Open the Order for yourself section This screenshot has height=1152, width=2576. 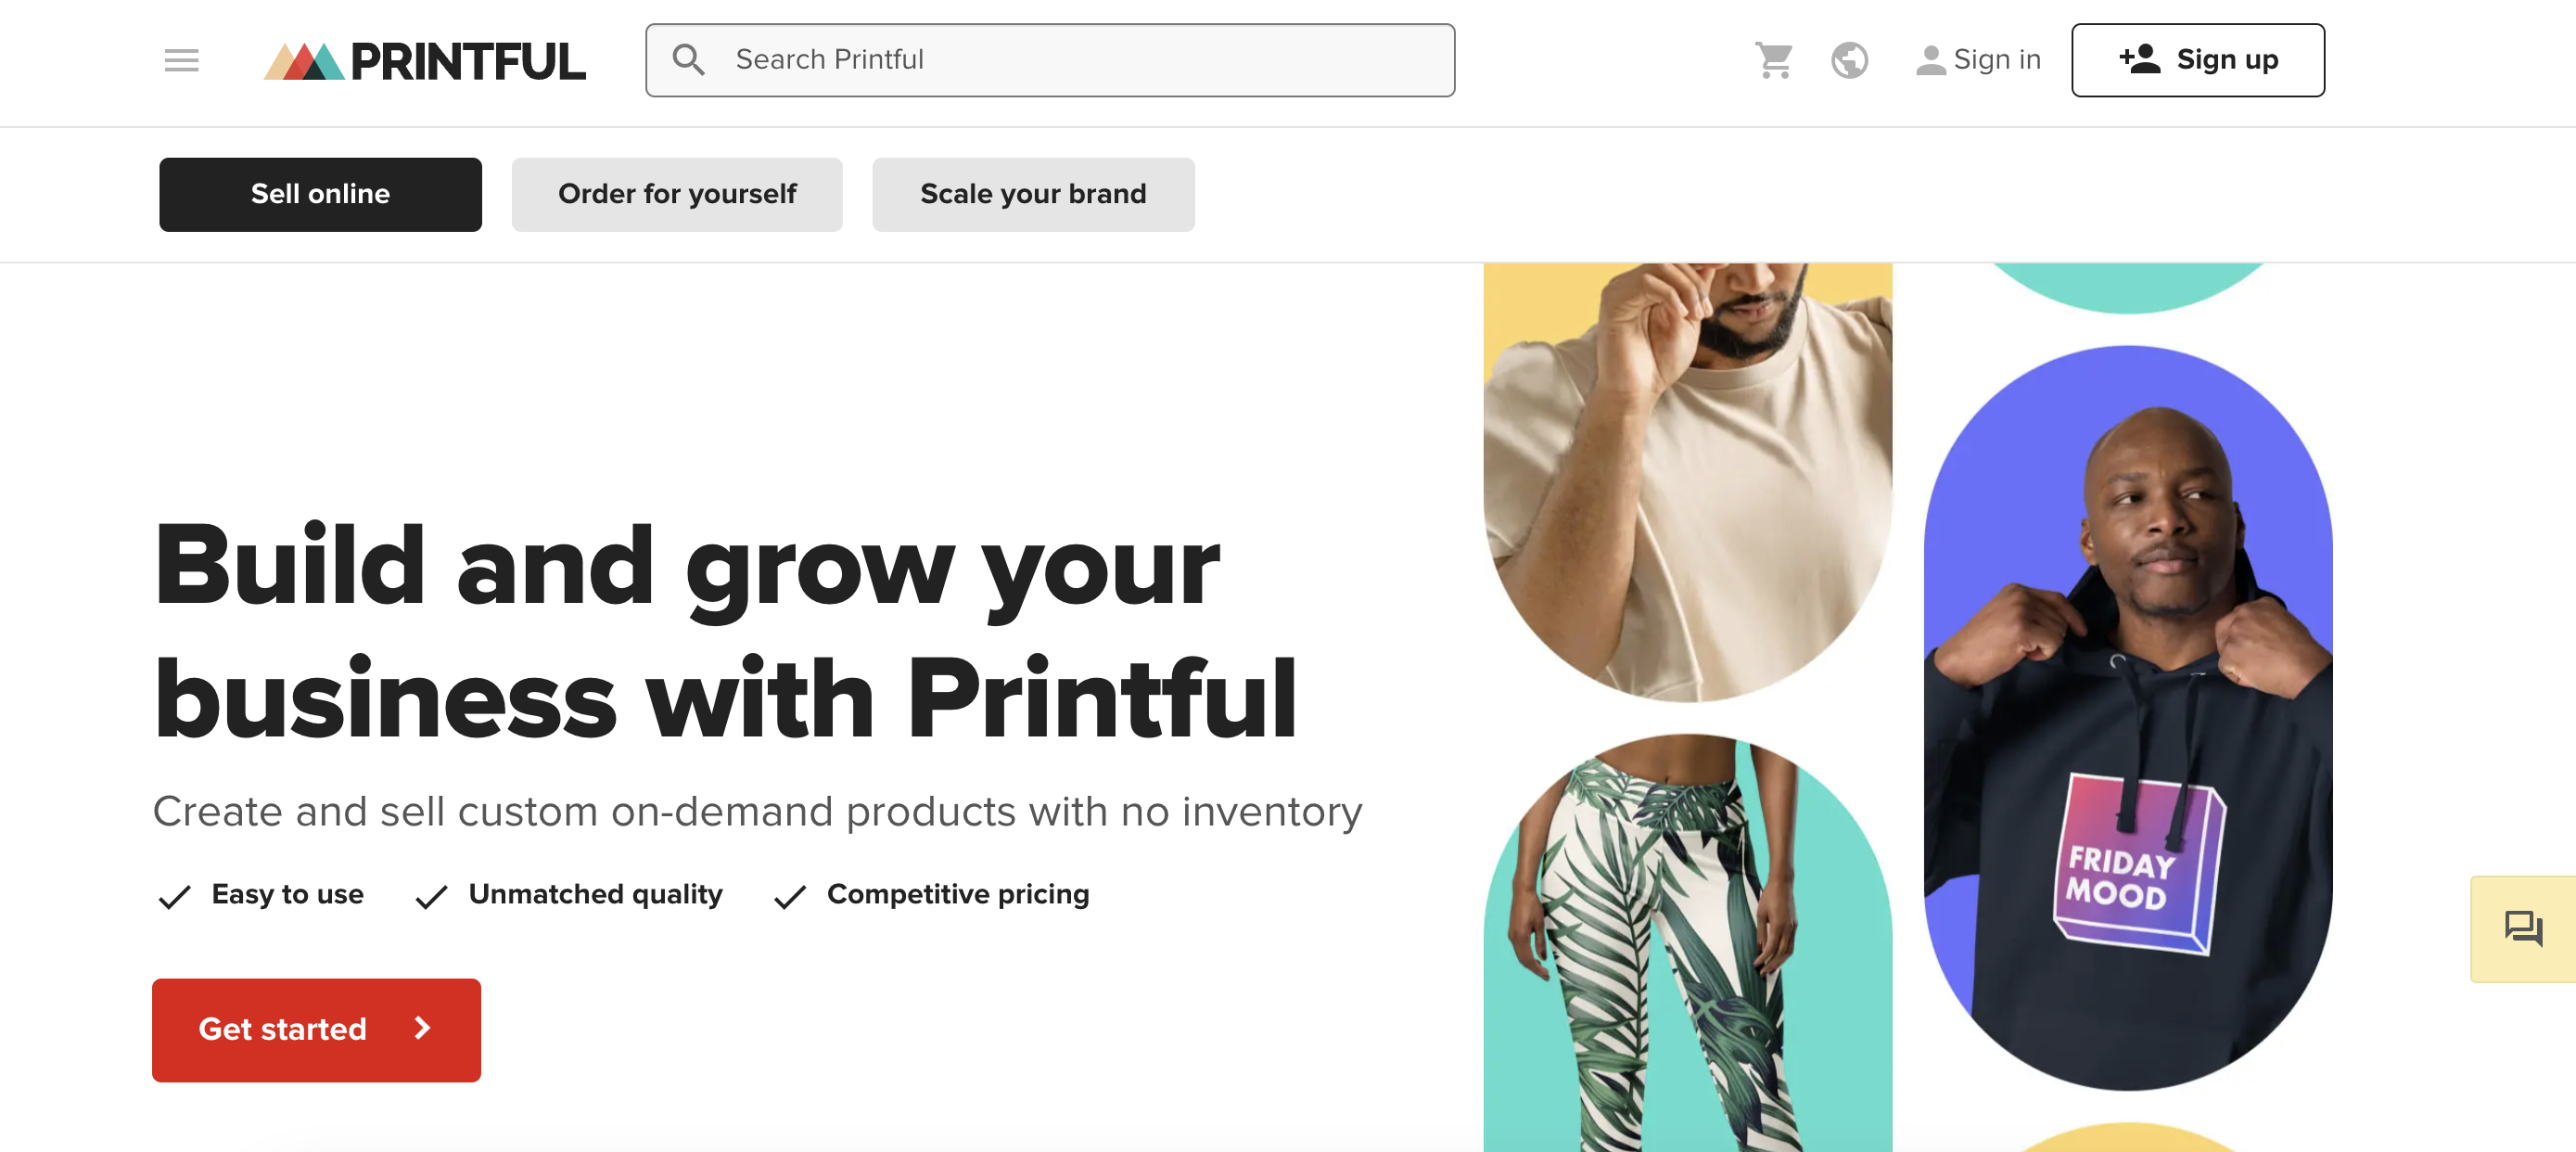pyautogui.click(x=677, y=194)
